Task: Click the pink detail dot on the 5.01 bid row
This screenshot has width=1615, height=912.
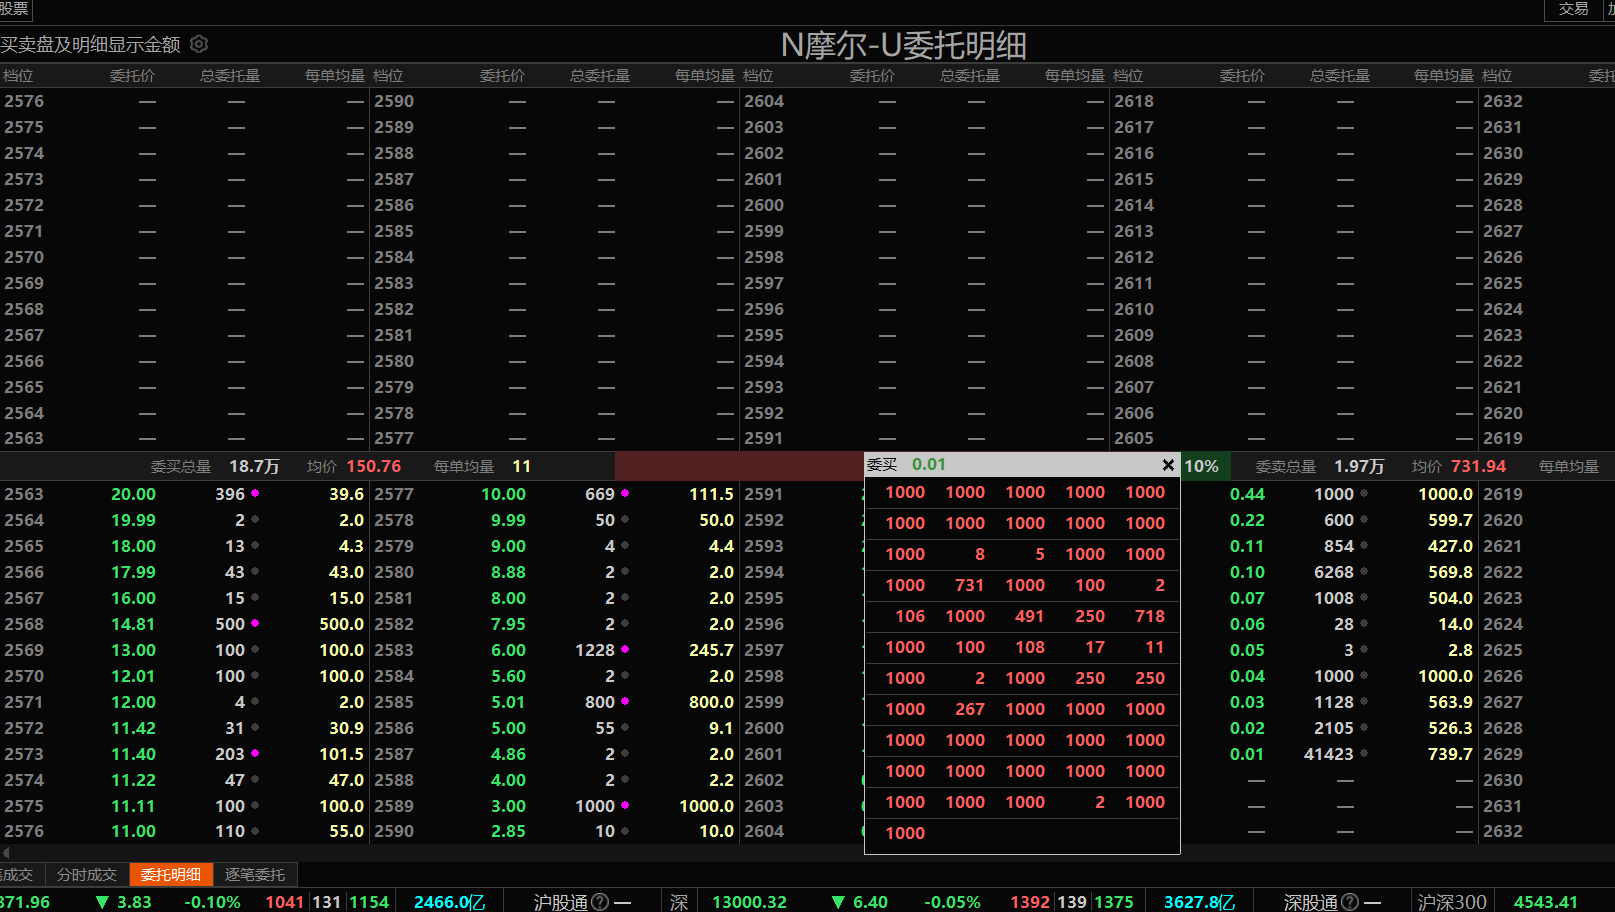Action: 625,701
